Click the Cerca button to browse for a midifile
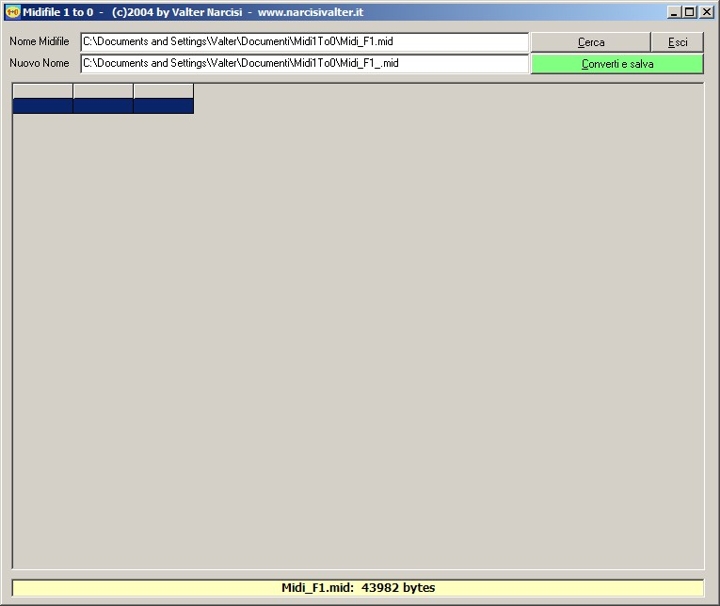The width and height of the screenshot is (720, 606). coord(591,42)
